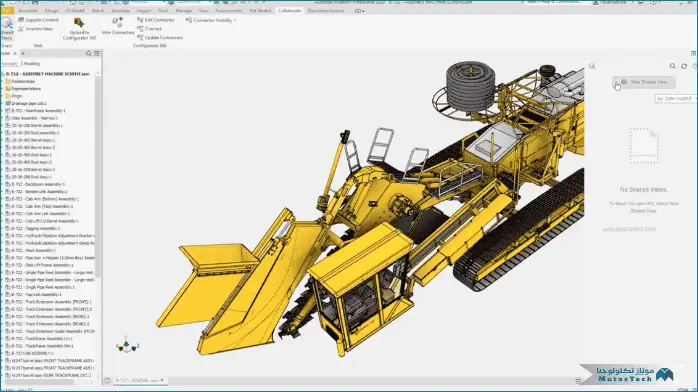This screenshot has height=392, width=698.
Task: Open the sort by date created dropdown
Action: click(676, 98)
